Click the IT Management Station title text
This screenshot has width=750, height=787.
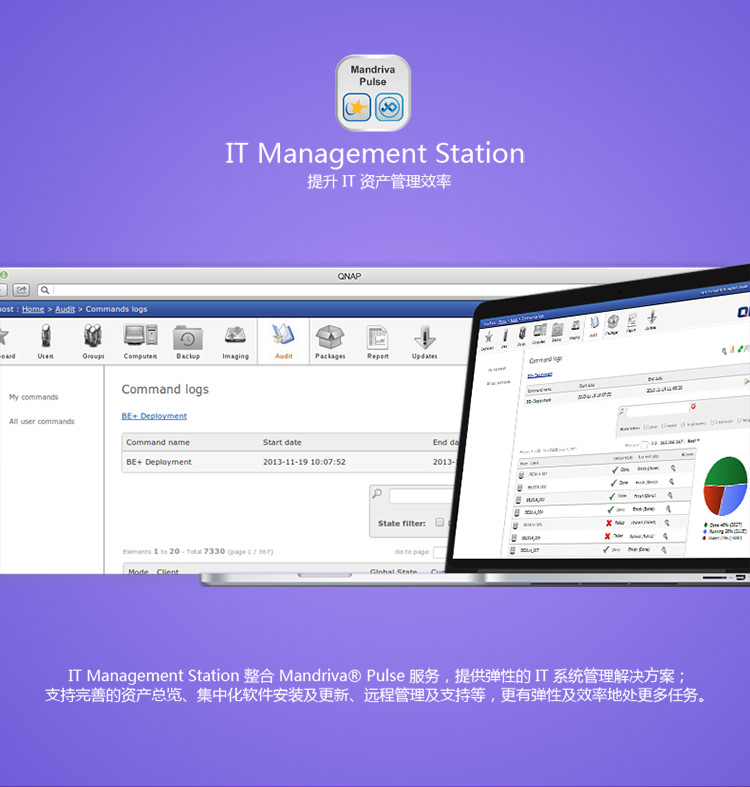pyautogui.click(x=374, y=154)
